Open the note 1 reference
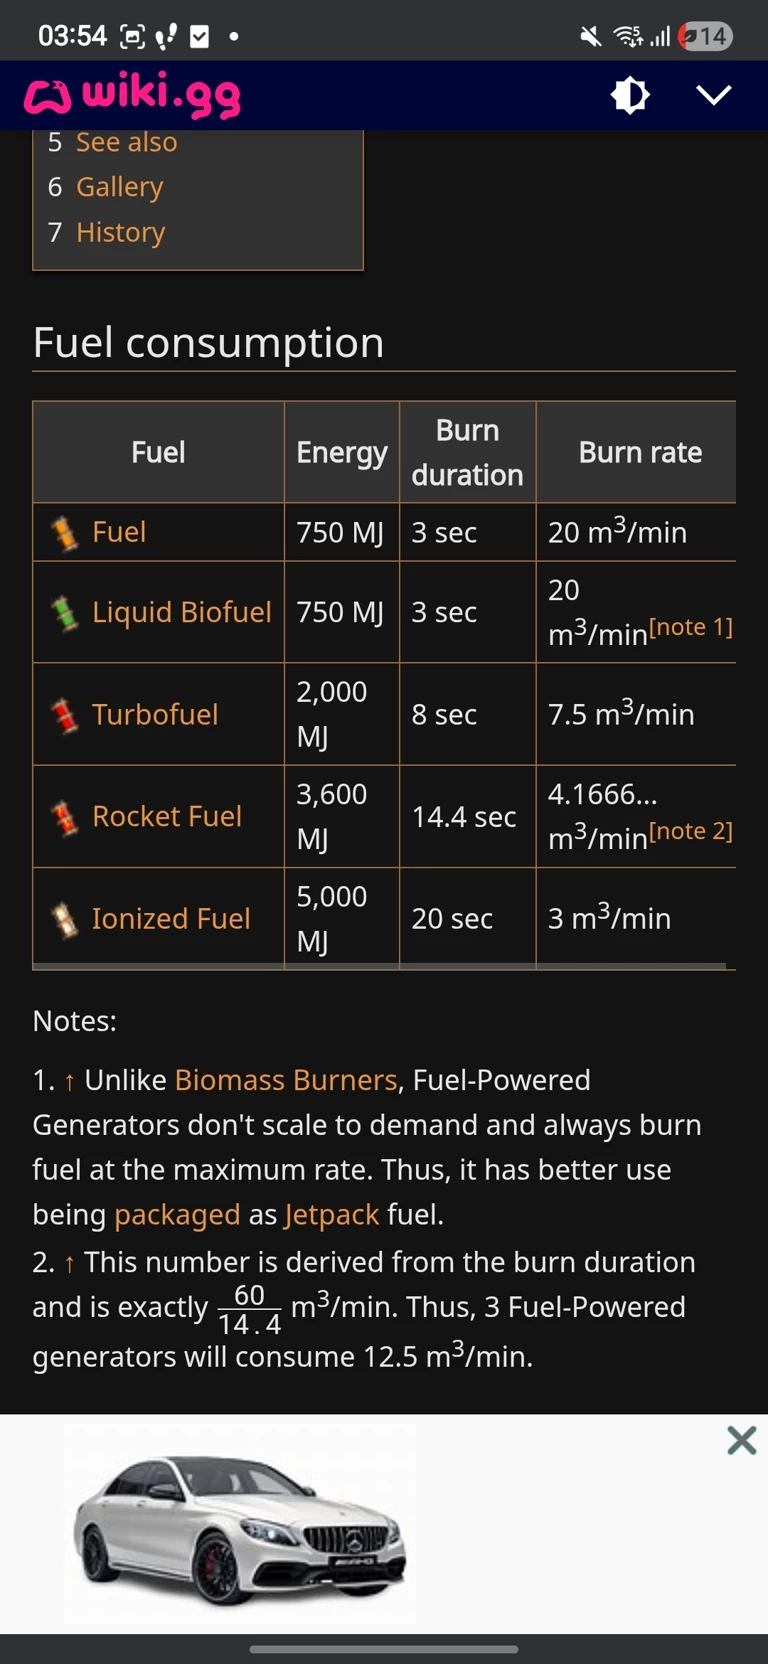This screenshot has width=768, height=1664. pos(691,627)
